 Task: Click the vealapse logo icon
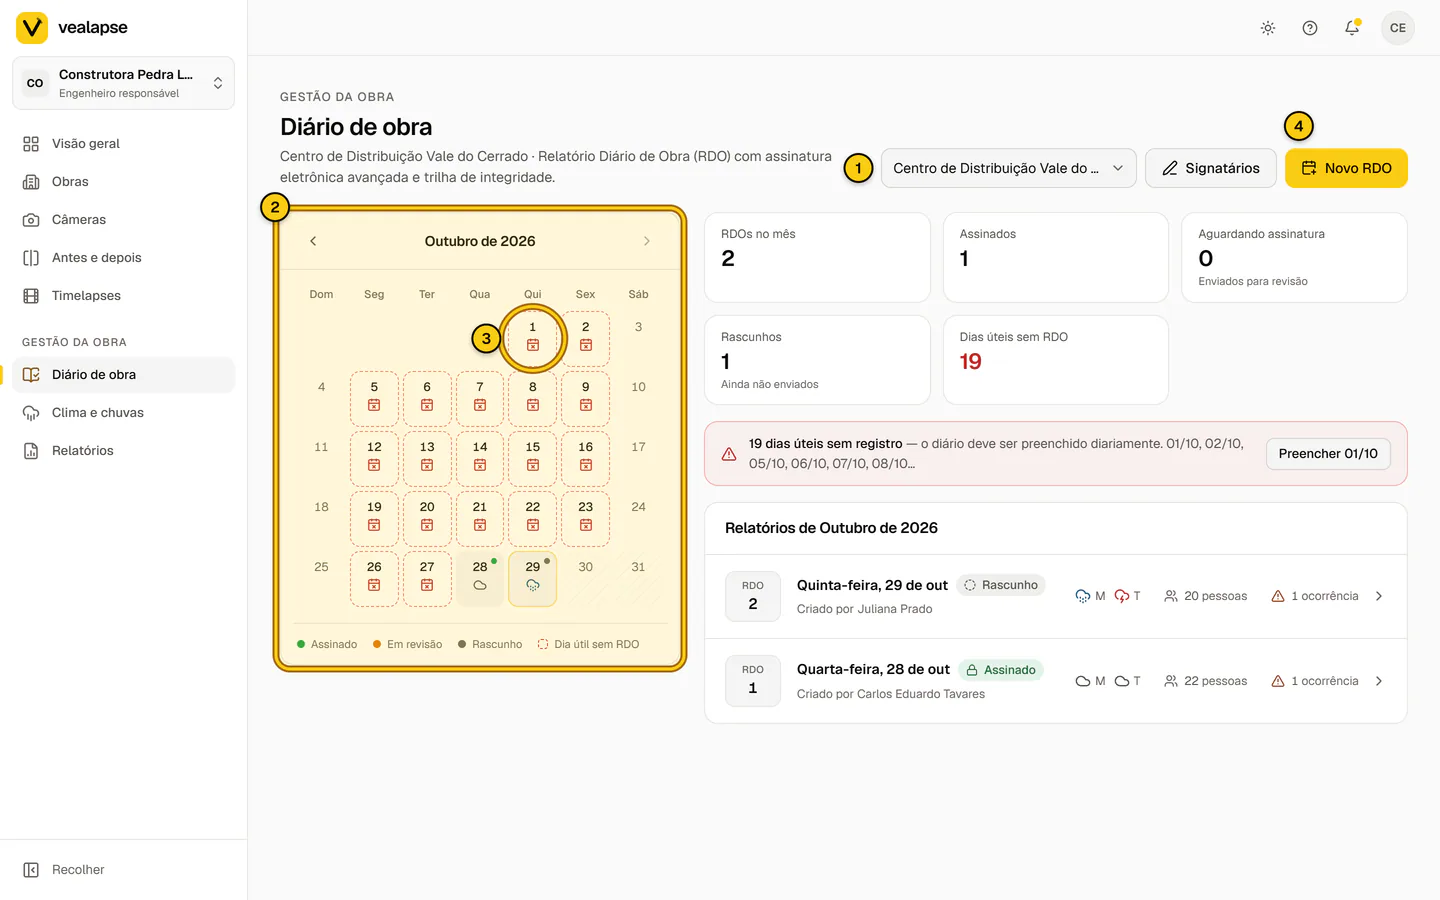coord(32,28)
